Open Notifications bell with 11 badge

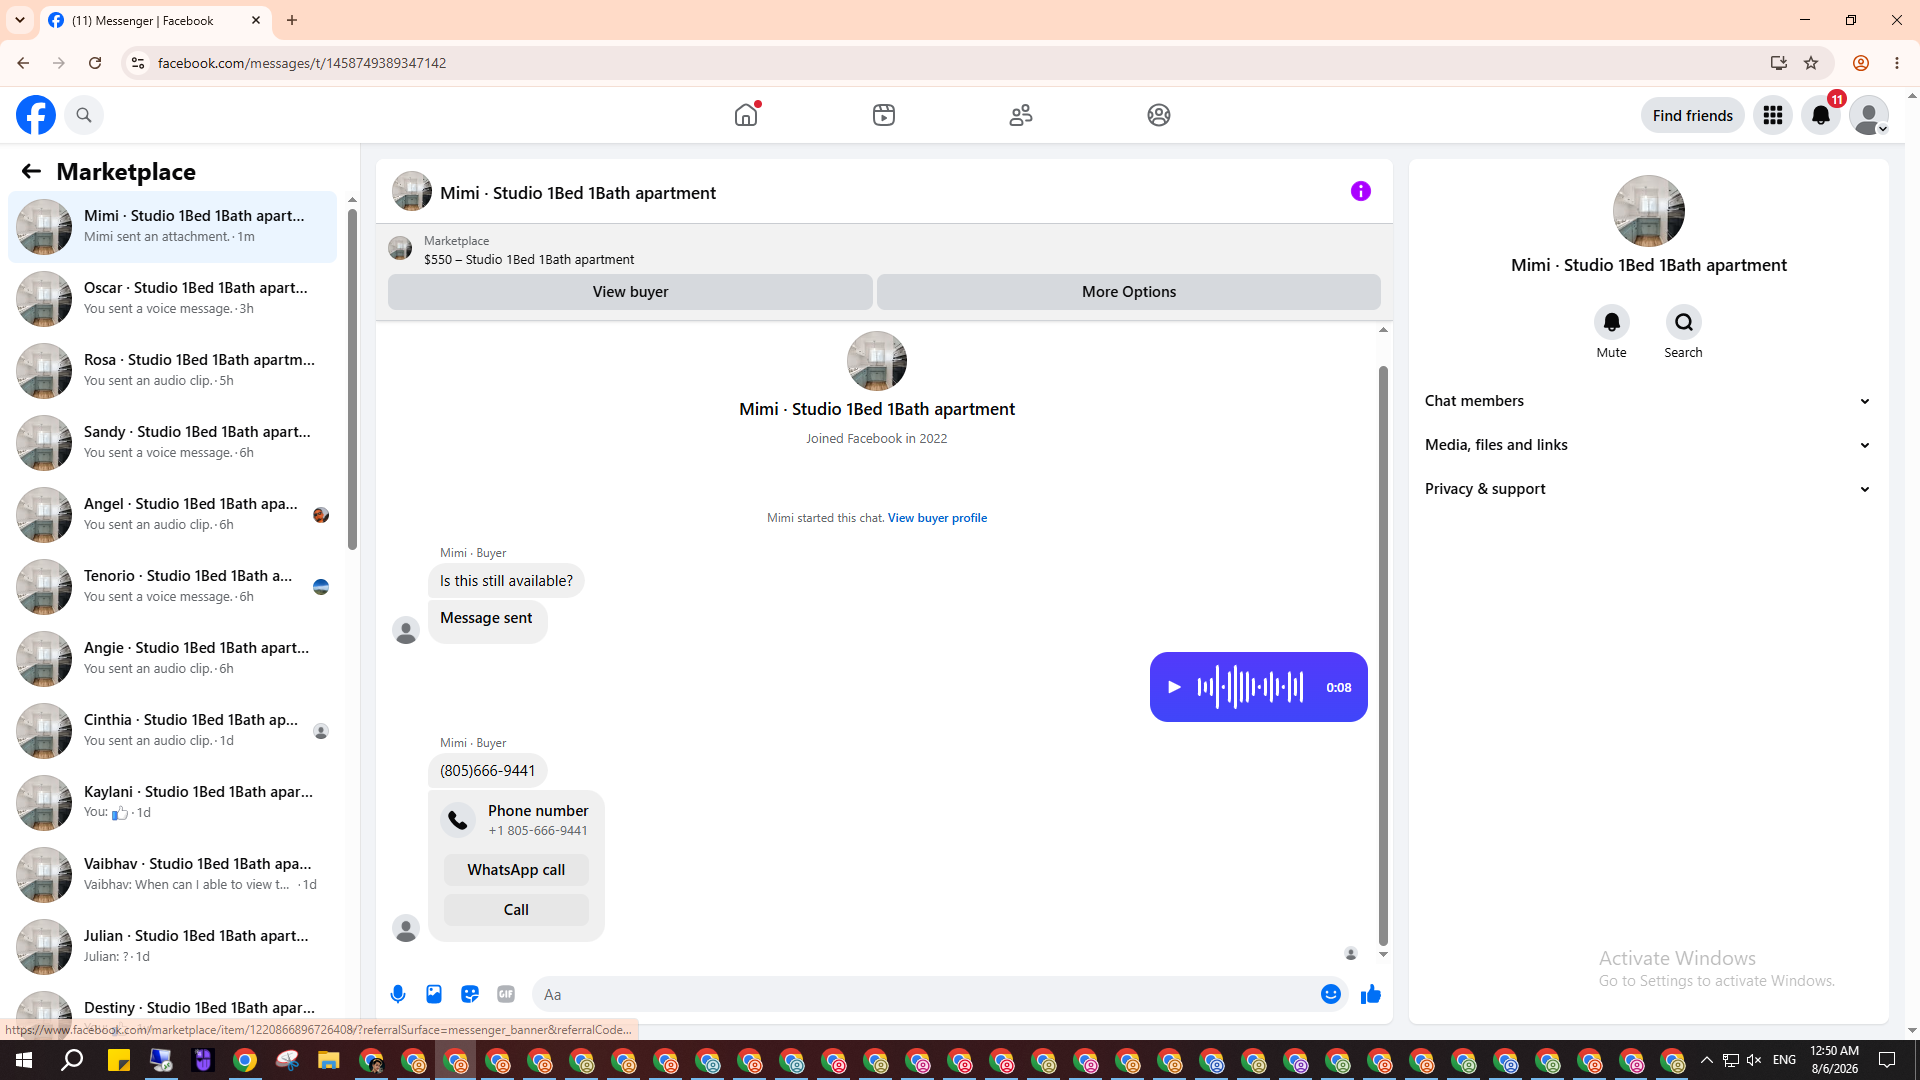coord(1821,115)
